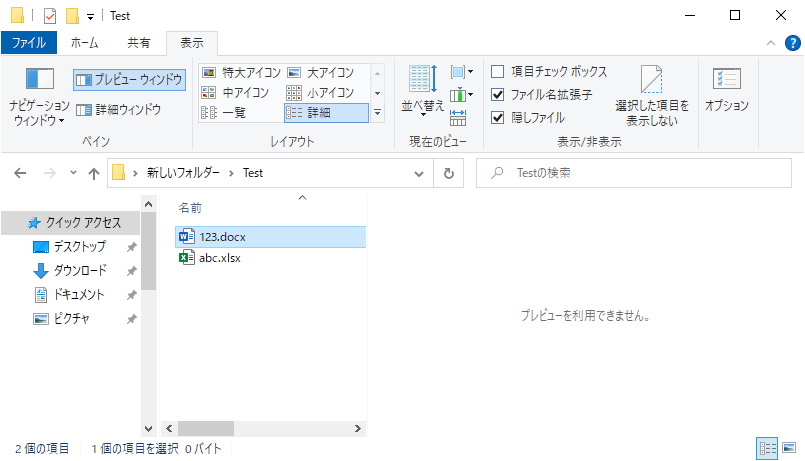Viewport: 805px width, 461px height.
Task: Open the help question mark icon
Action: [x=793, y=43]
